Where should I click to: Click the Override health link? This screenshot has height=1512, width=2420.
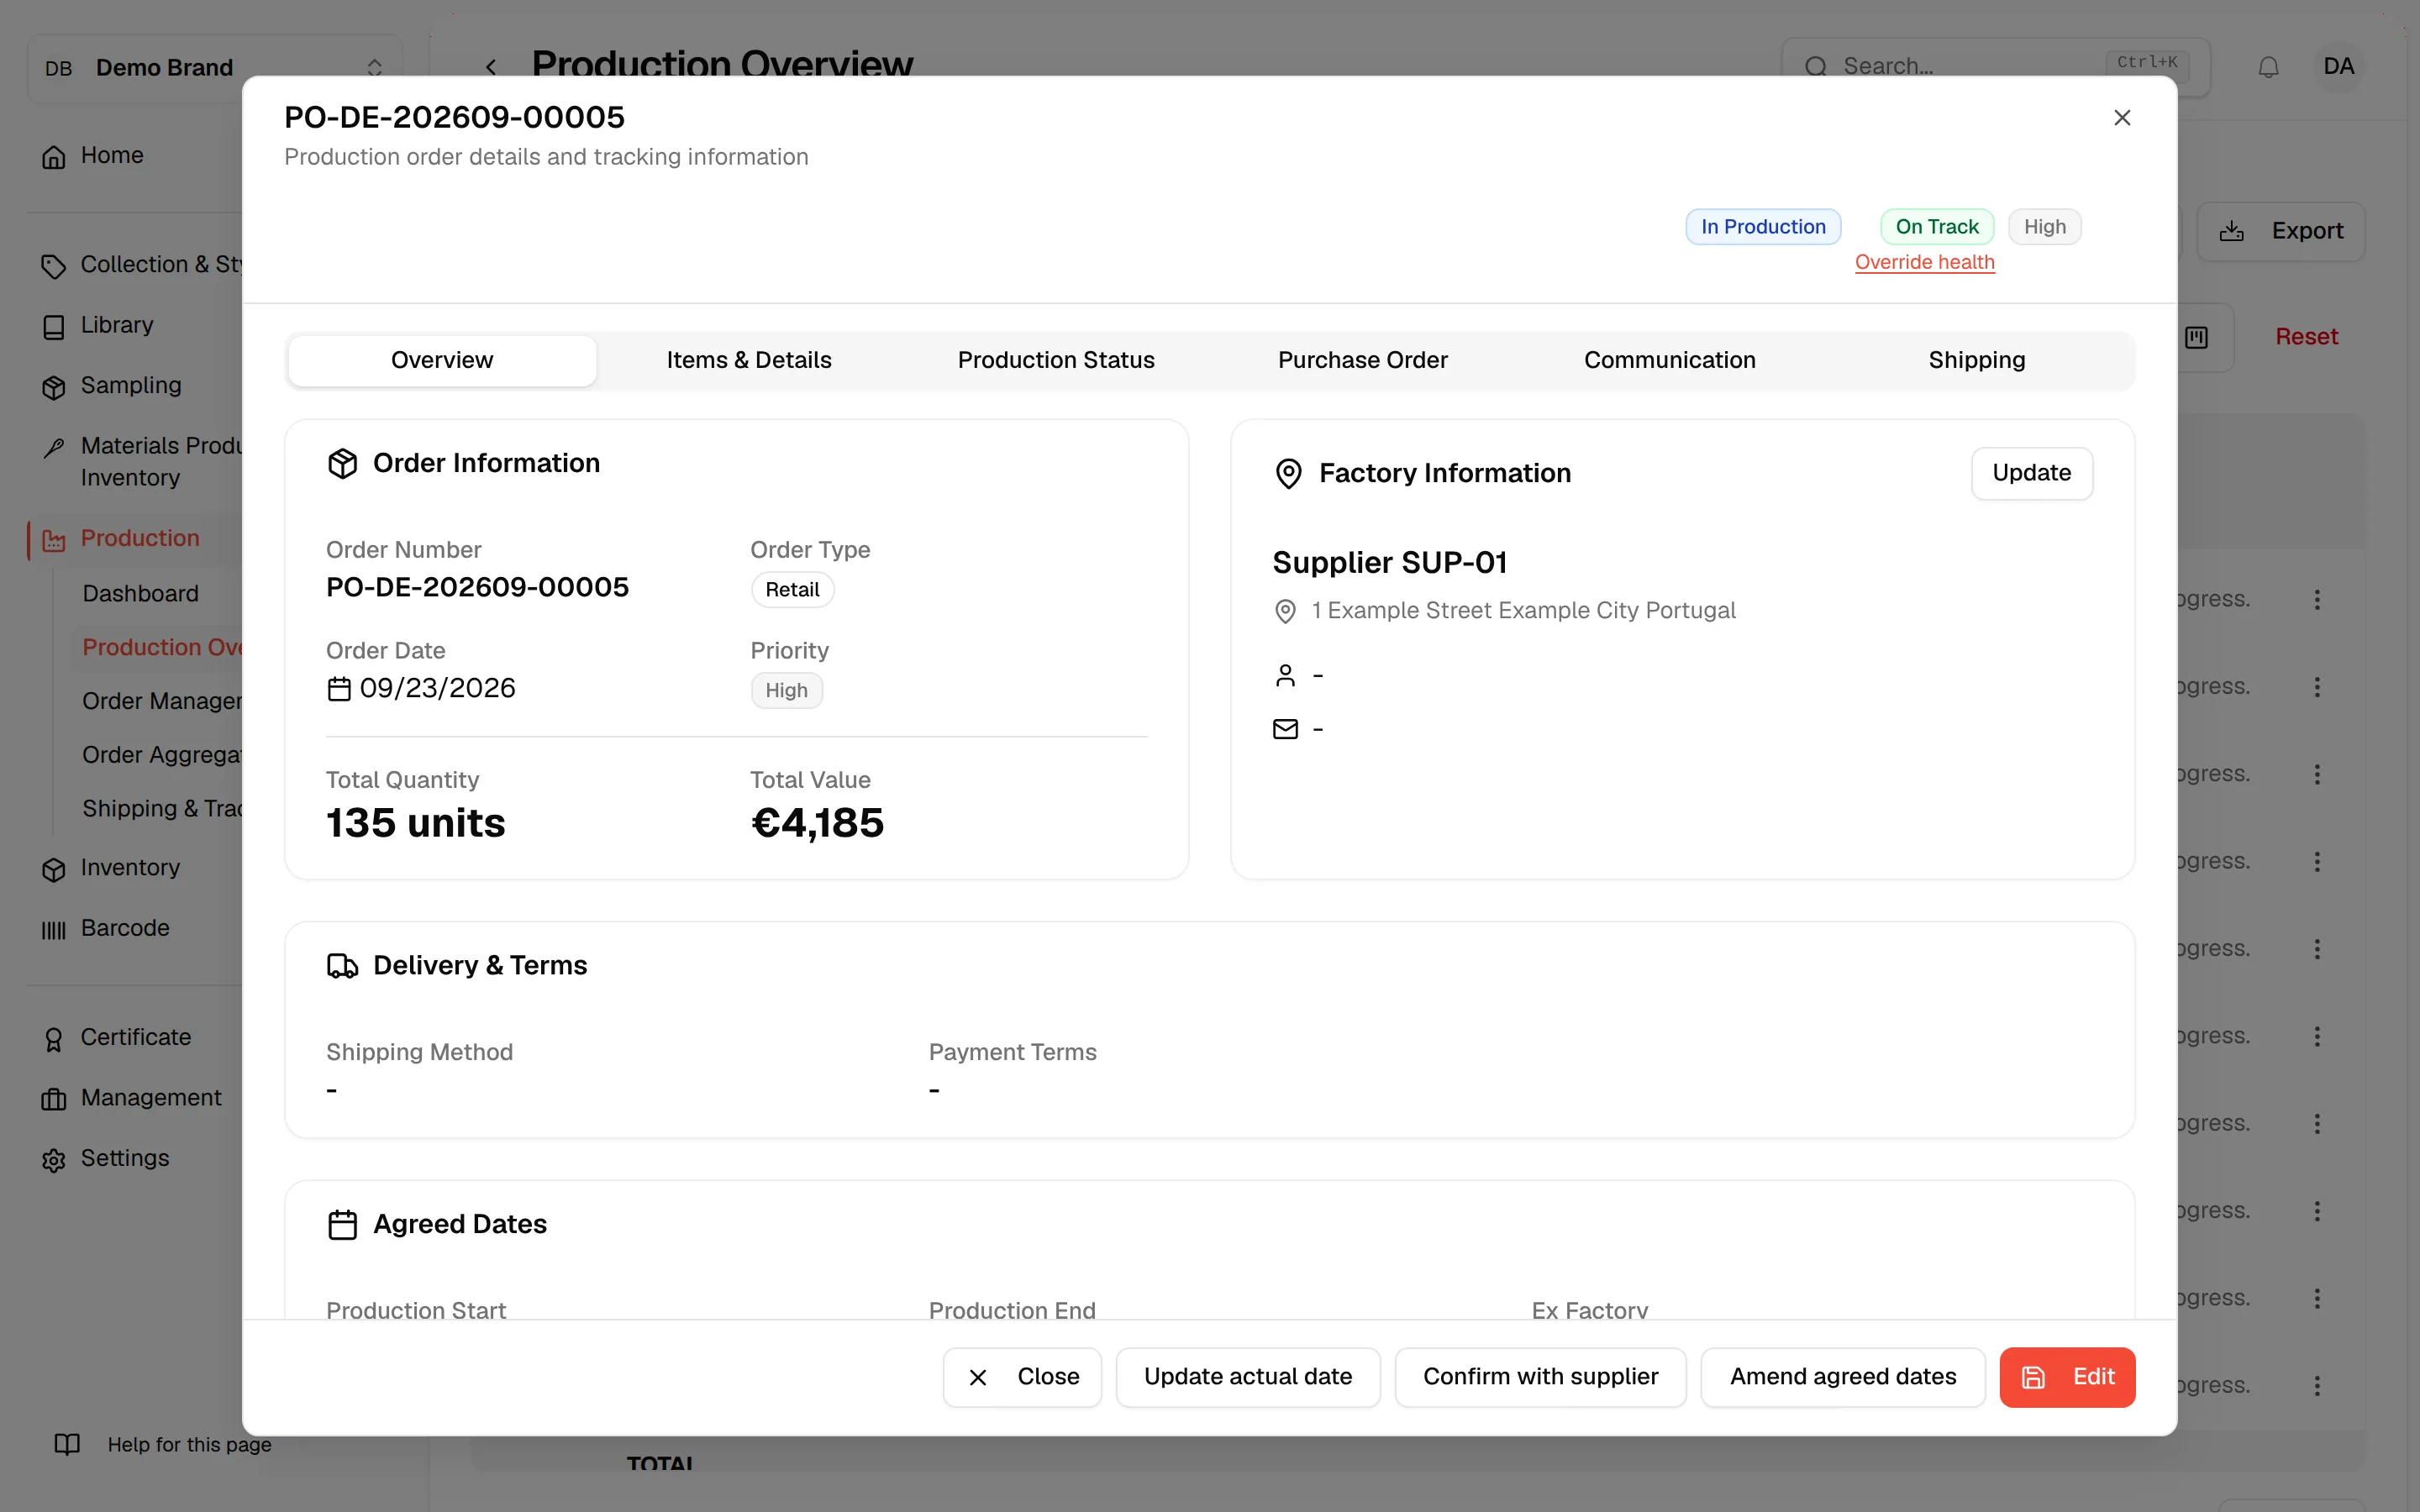click(1924, 262)
